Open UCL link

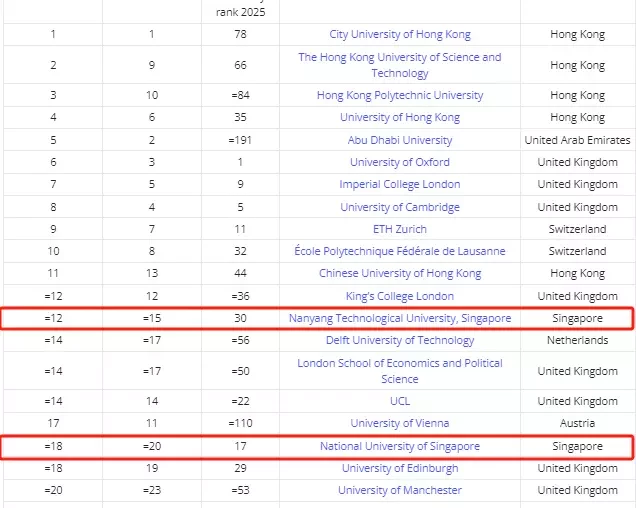tap(400, 401)
